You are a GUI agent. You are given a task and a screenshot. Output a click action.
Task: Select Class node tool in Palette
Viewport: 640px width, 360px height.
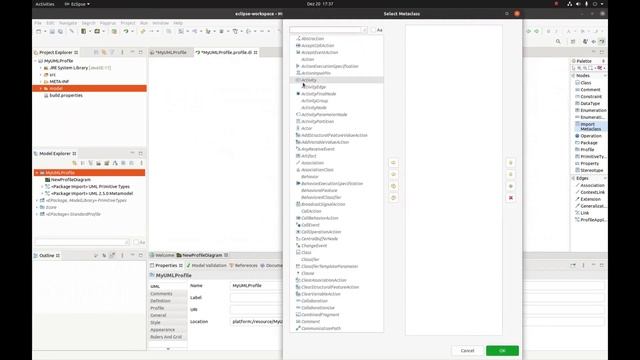585,83
